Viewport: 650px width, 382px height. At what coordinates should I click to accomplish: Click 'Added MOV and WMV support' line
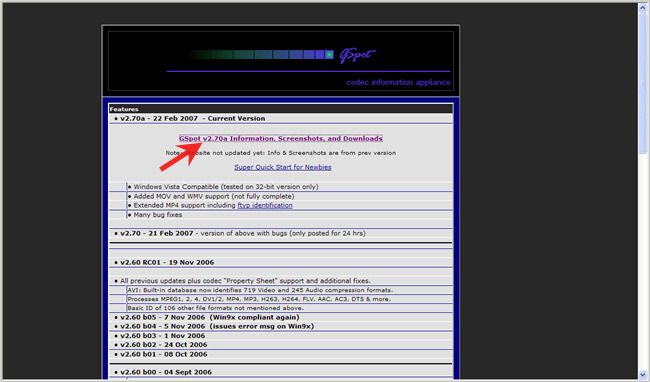pyautogui.click(x=213, y=196)
